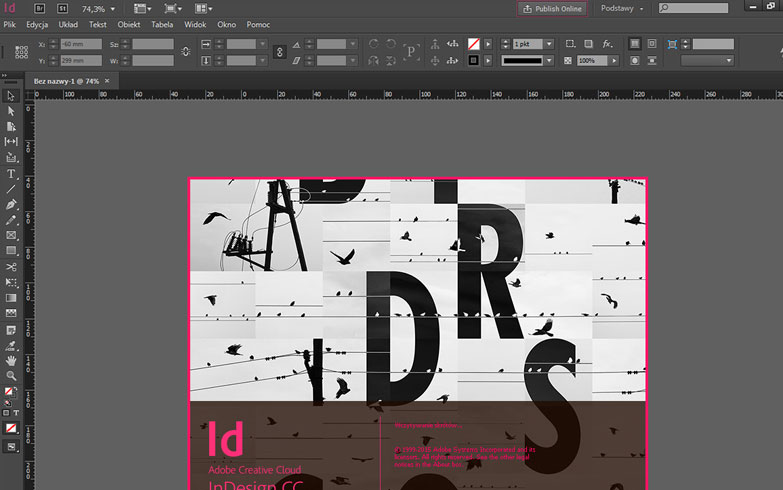783x490 pixels.
Task: Open the Tekst menu
Action: 97,24
